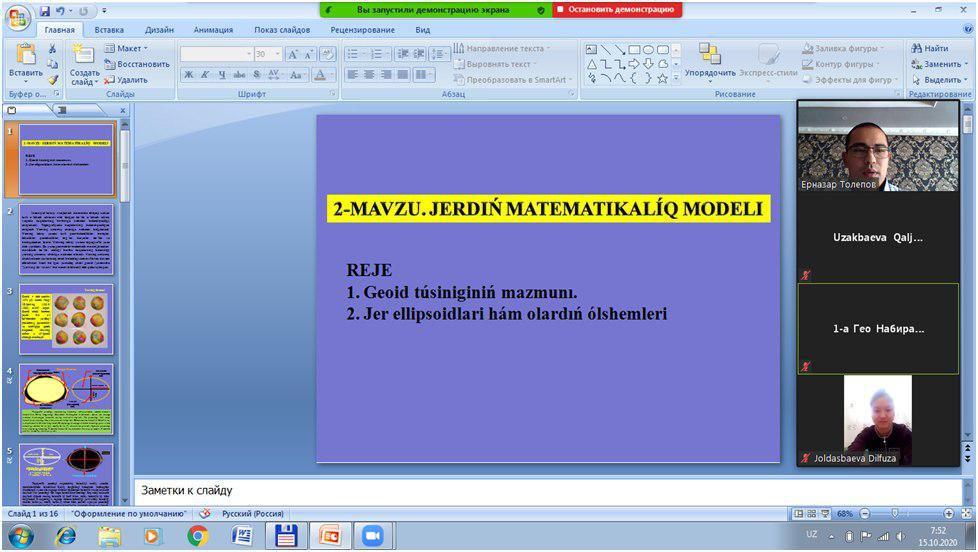
Task: Click the Найти find button
Action: (930, 48)
